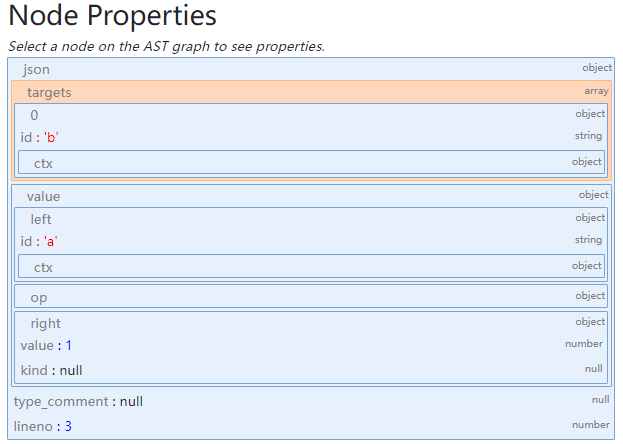Click the id 'b' property value

click(x=51, y=137)
